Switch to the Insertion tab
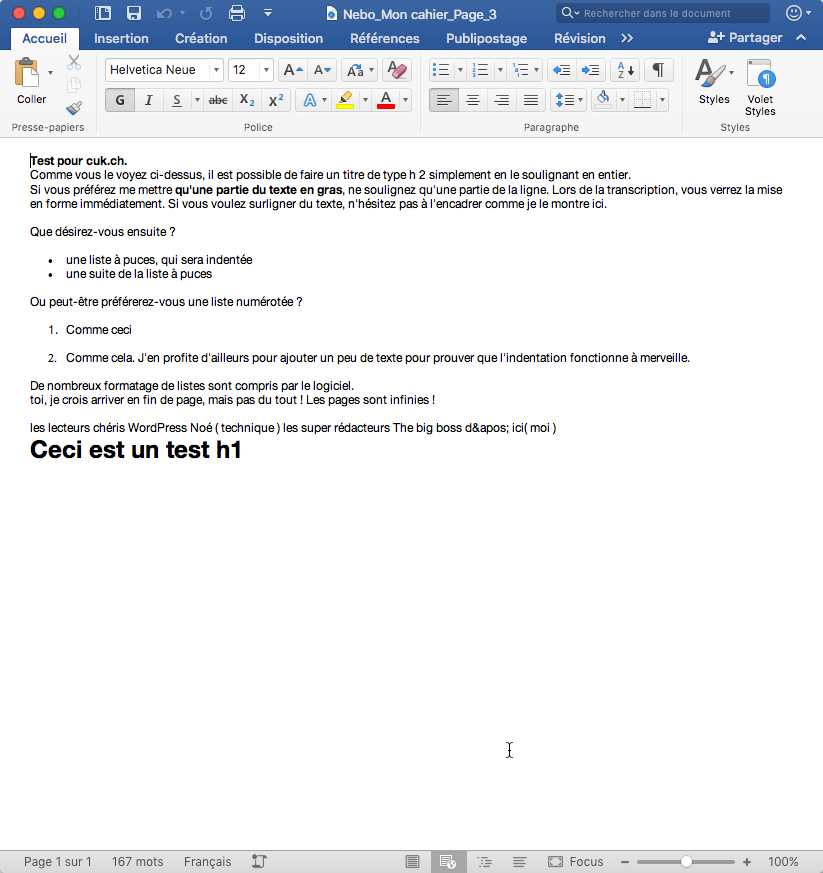 click(x=121, y=38)
